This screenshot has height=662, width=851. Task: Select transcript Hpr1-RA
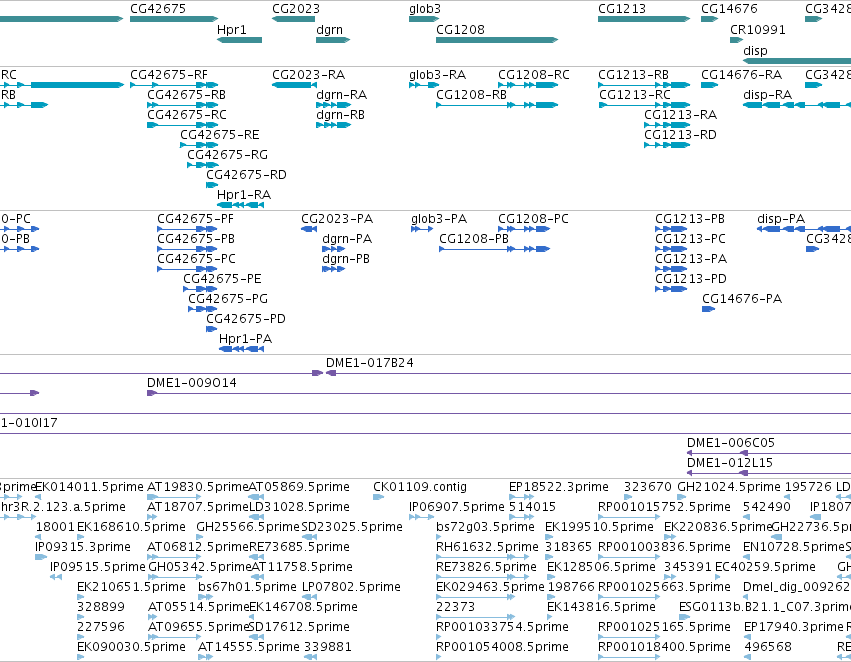[244, 195]
